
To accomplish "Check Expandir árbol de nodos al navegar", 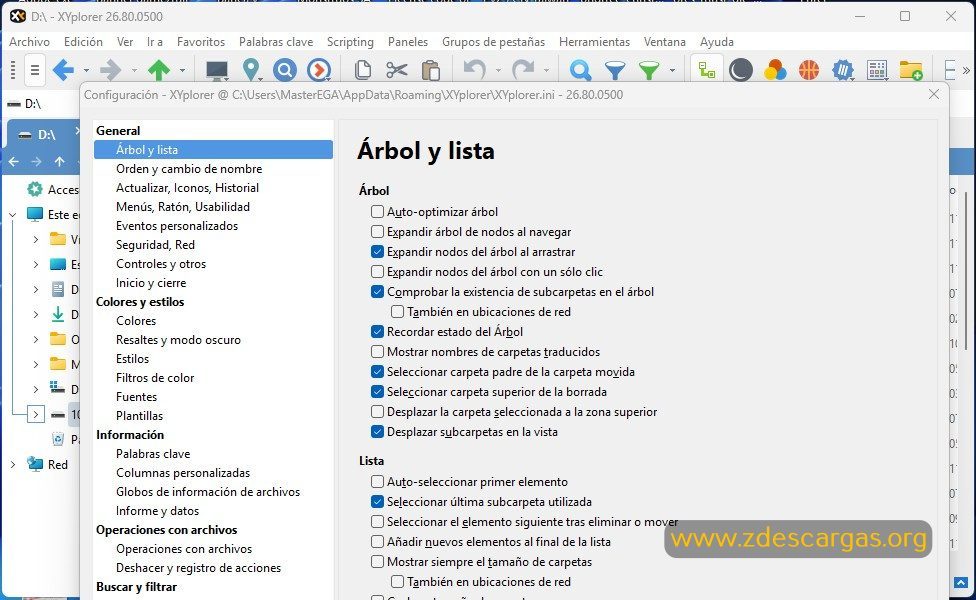I will [377, 232].
